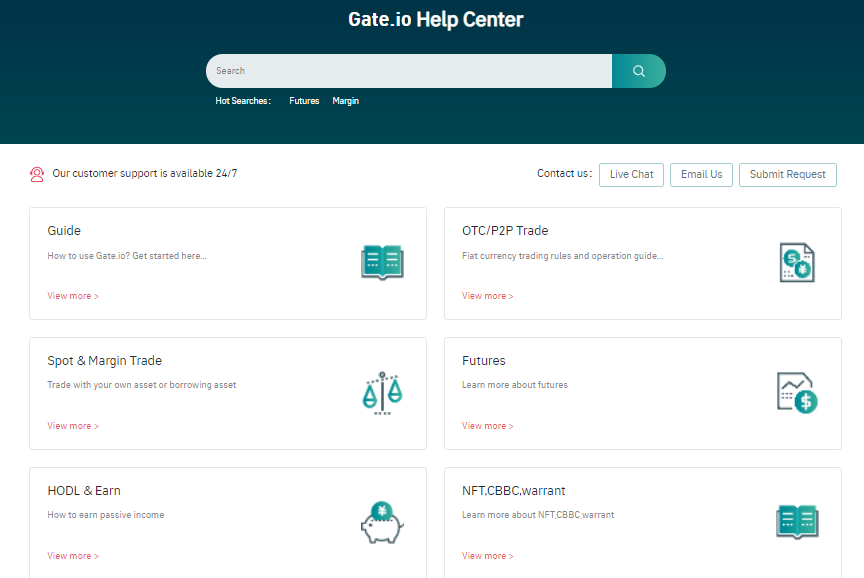Click the customer support headset icon
864x578 pixels.
click(37, 174)
